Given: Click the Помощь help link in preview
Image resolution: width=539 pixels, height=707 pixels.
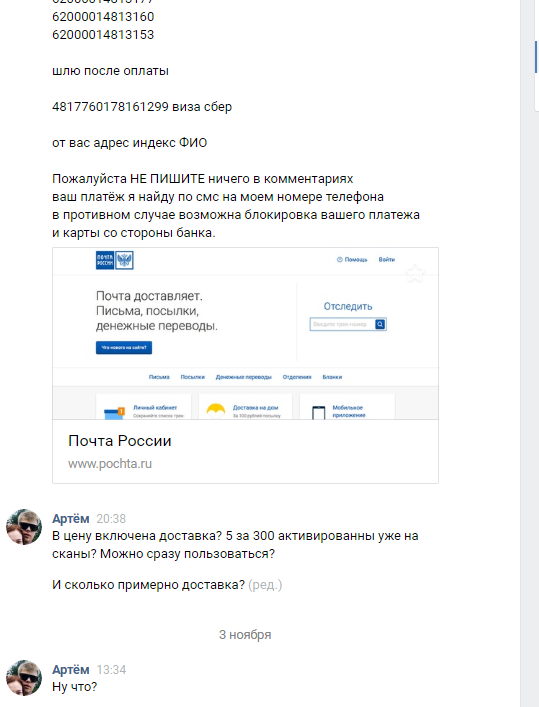Looking at the screenshot, I should (352, 260).
